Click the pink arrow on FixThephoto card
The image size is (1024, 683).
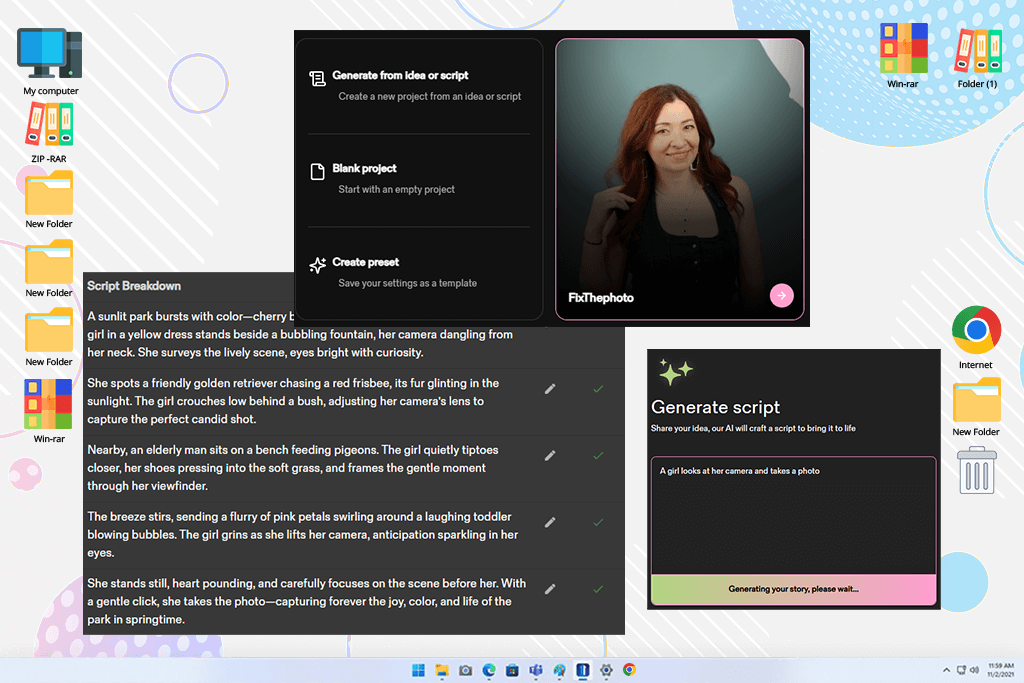point(782,296)
